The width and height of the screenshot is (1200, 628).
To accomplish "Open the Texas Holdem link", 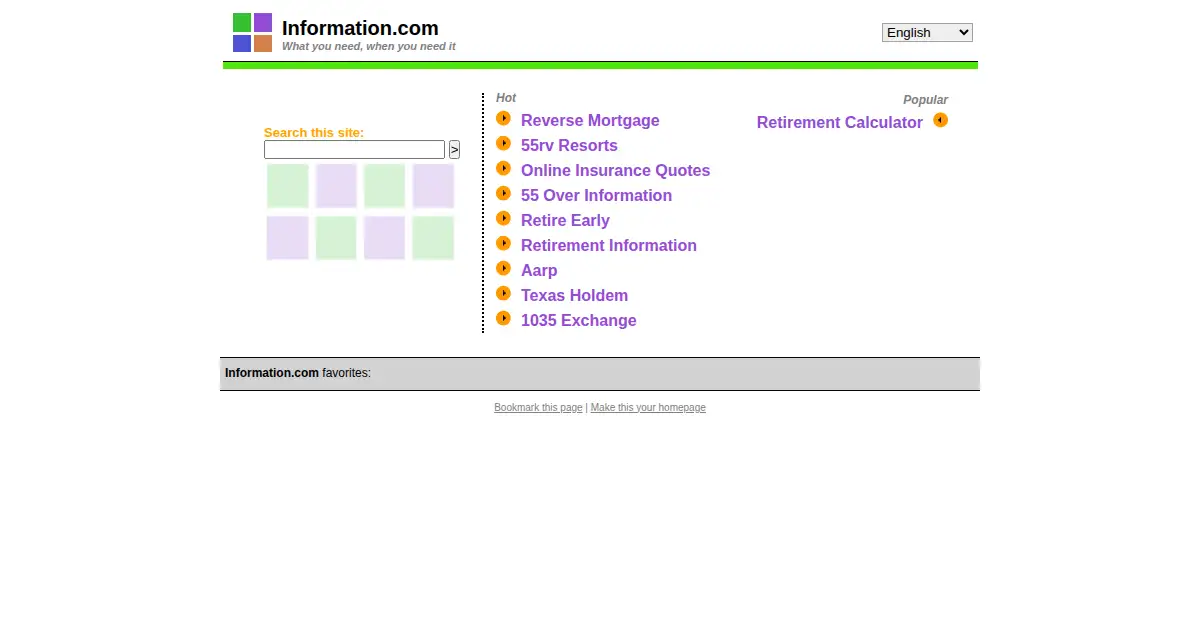I will (574, 296).
